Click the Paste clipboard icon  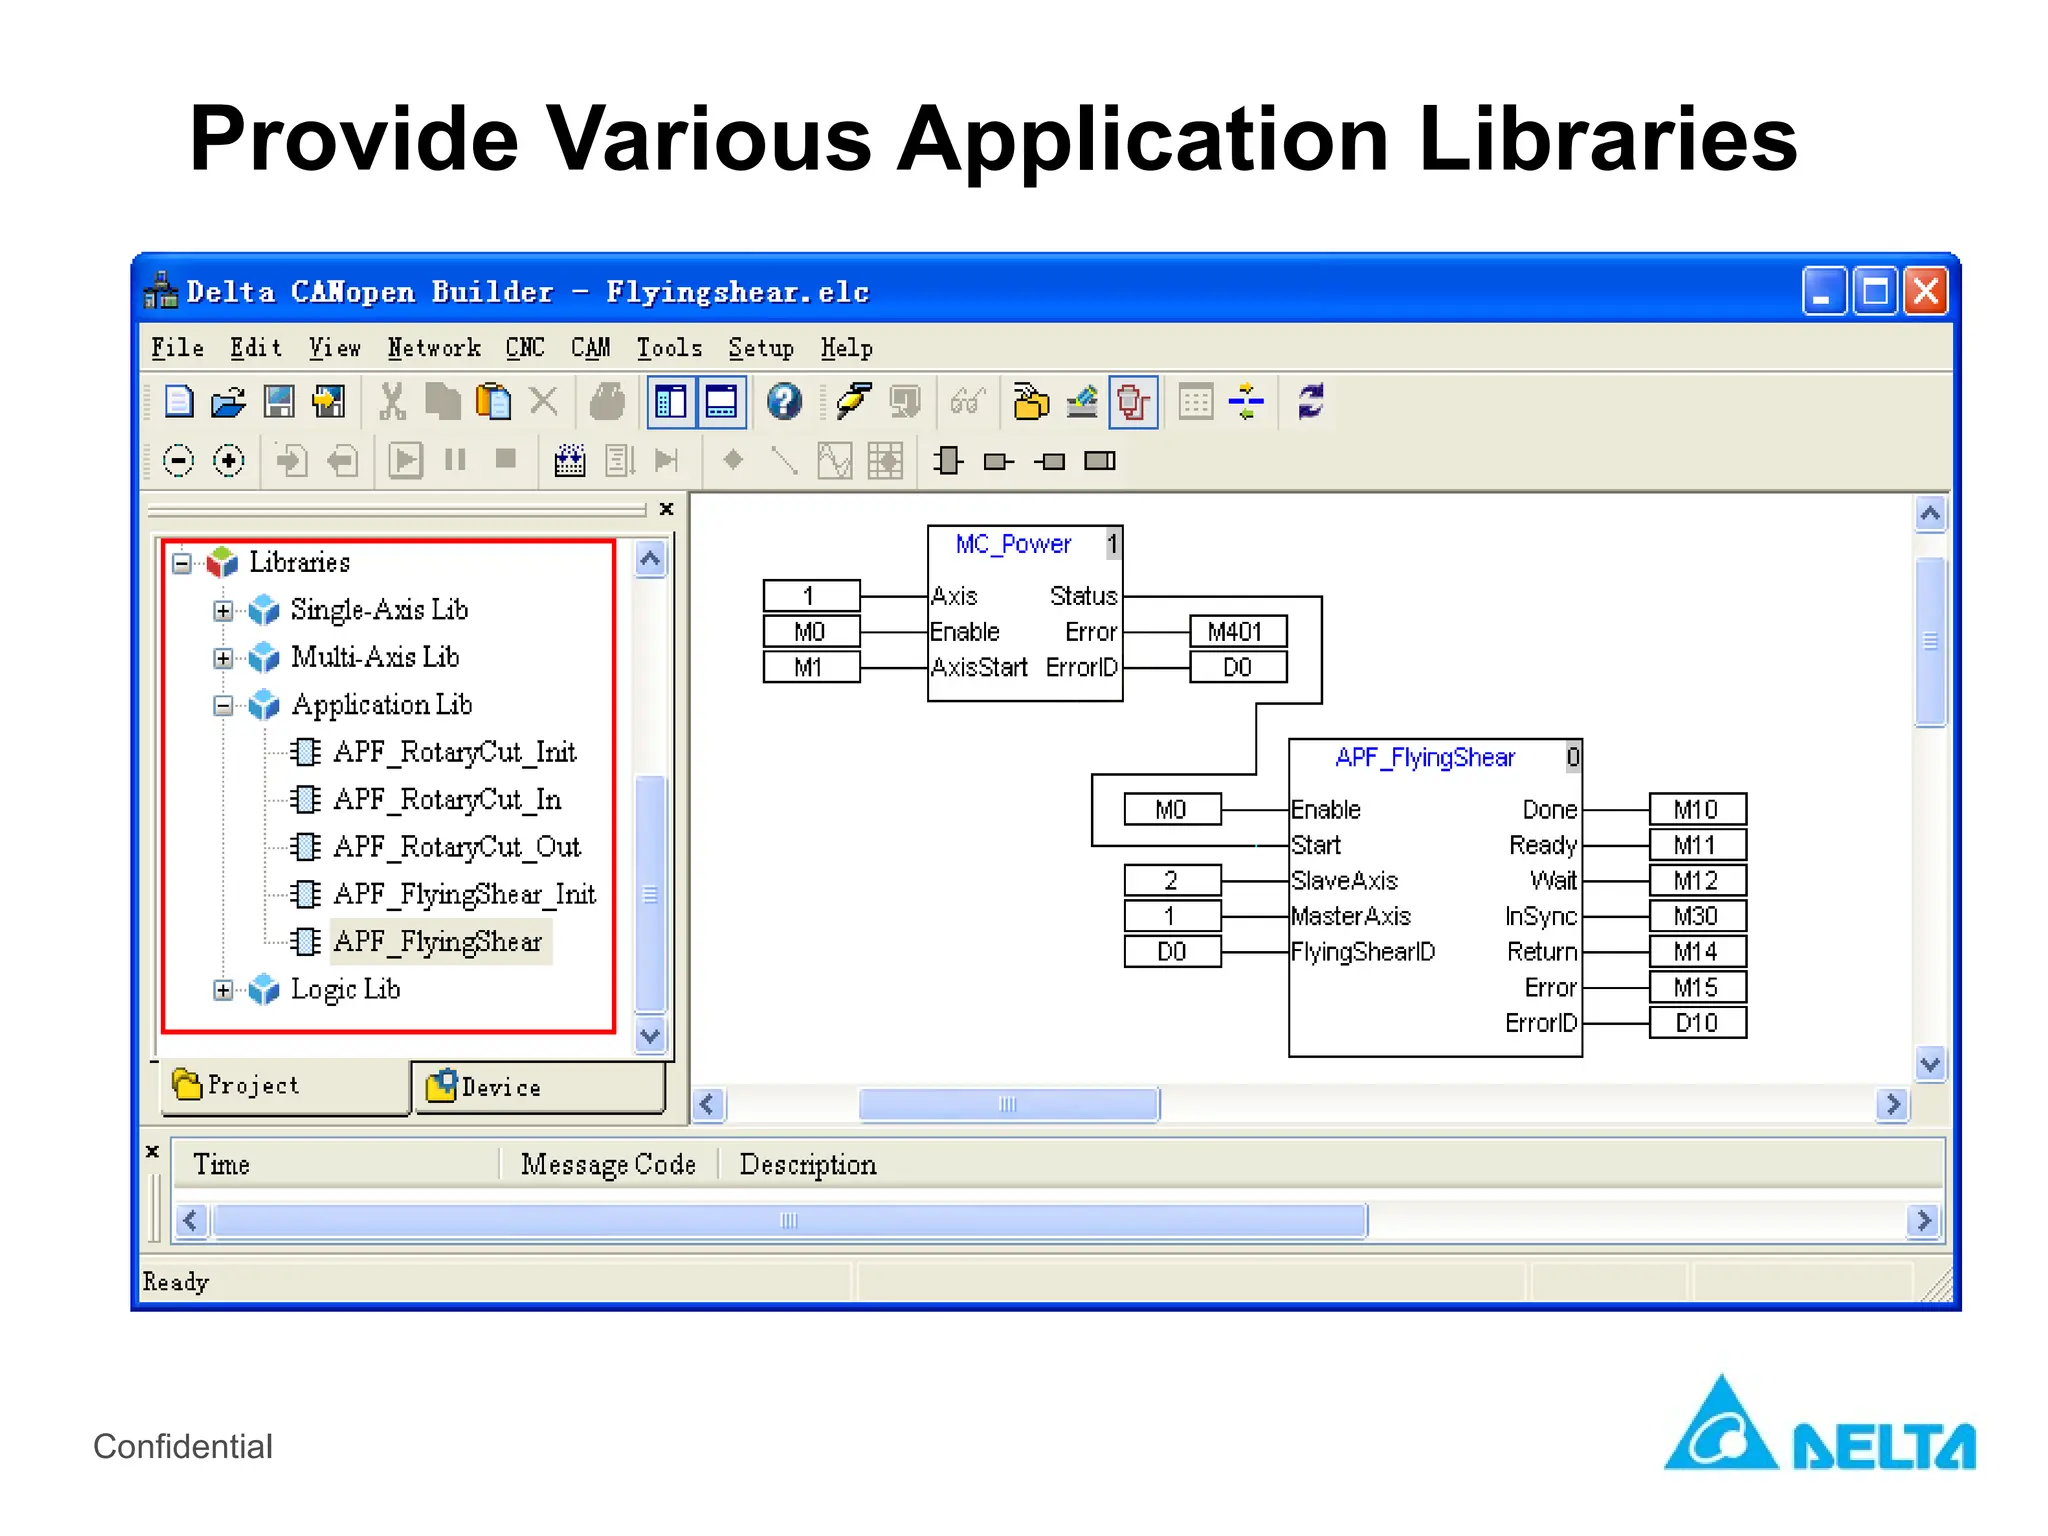point(493,402)
